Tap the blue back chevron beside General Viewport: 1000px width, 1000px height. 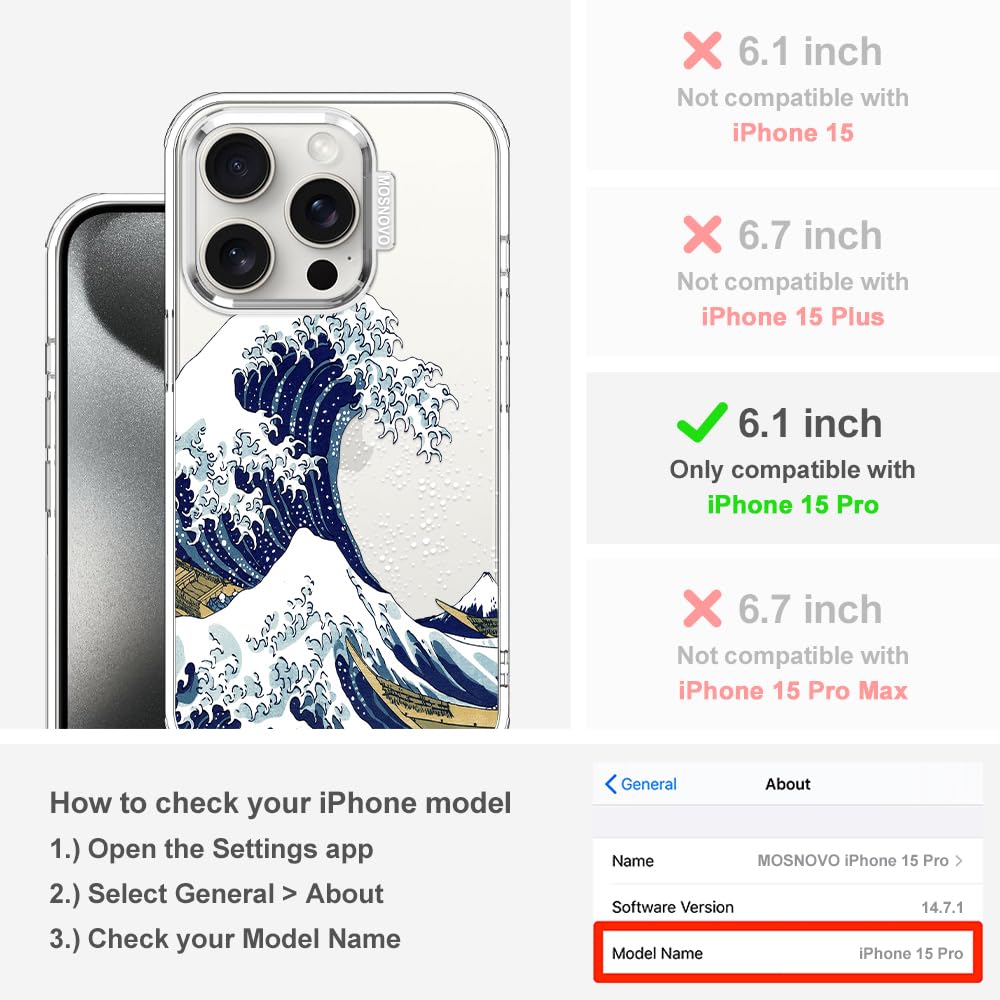pos(611,784)
